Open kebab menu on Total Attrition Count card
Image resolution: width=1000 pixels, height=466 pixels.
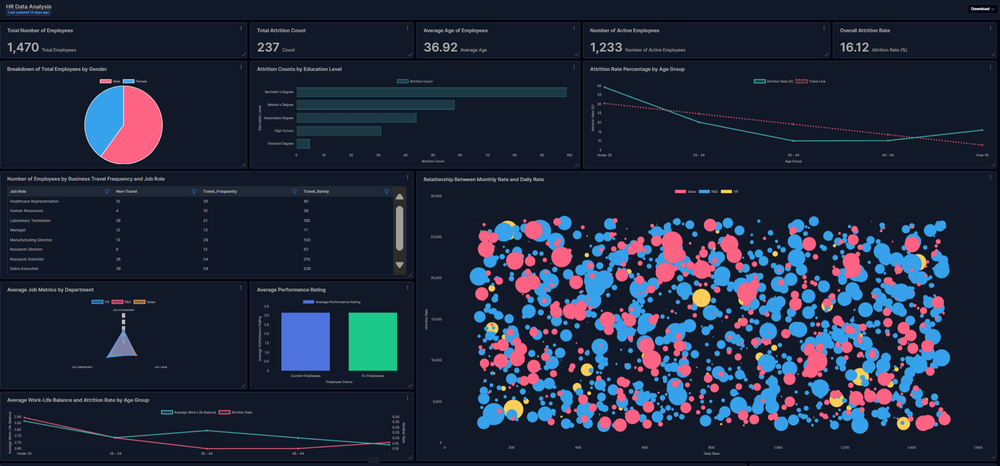[x=407, y=29]
